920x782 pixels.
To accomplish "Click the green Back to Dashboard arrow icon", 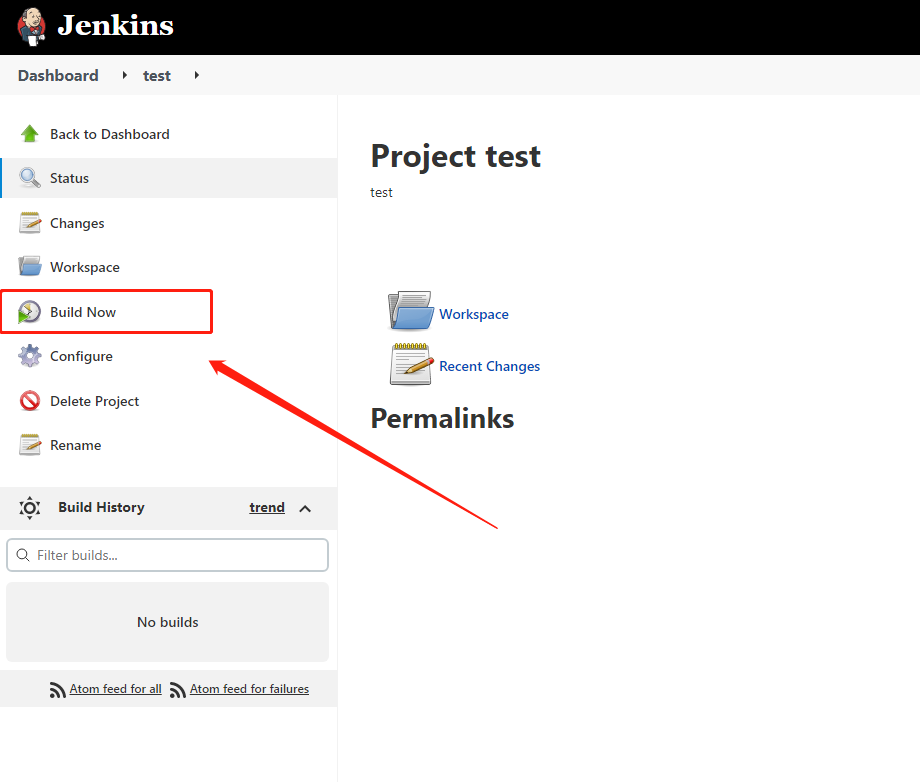I will point(30,134).
